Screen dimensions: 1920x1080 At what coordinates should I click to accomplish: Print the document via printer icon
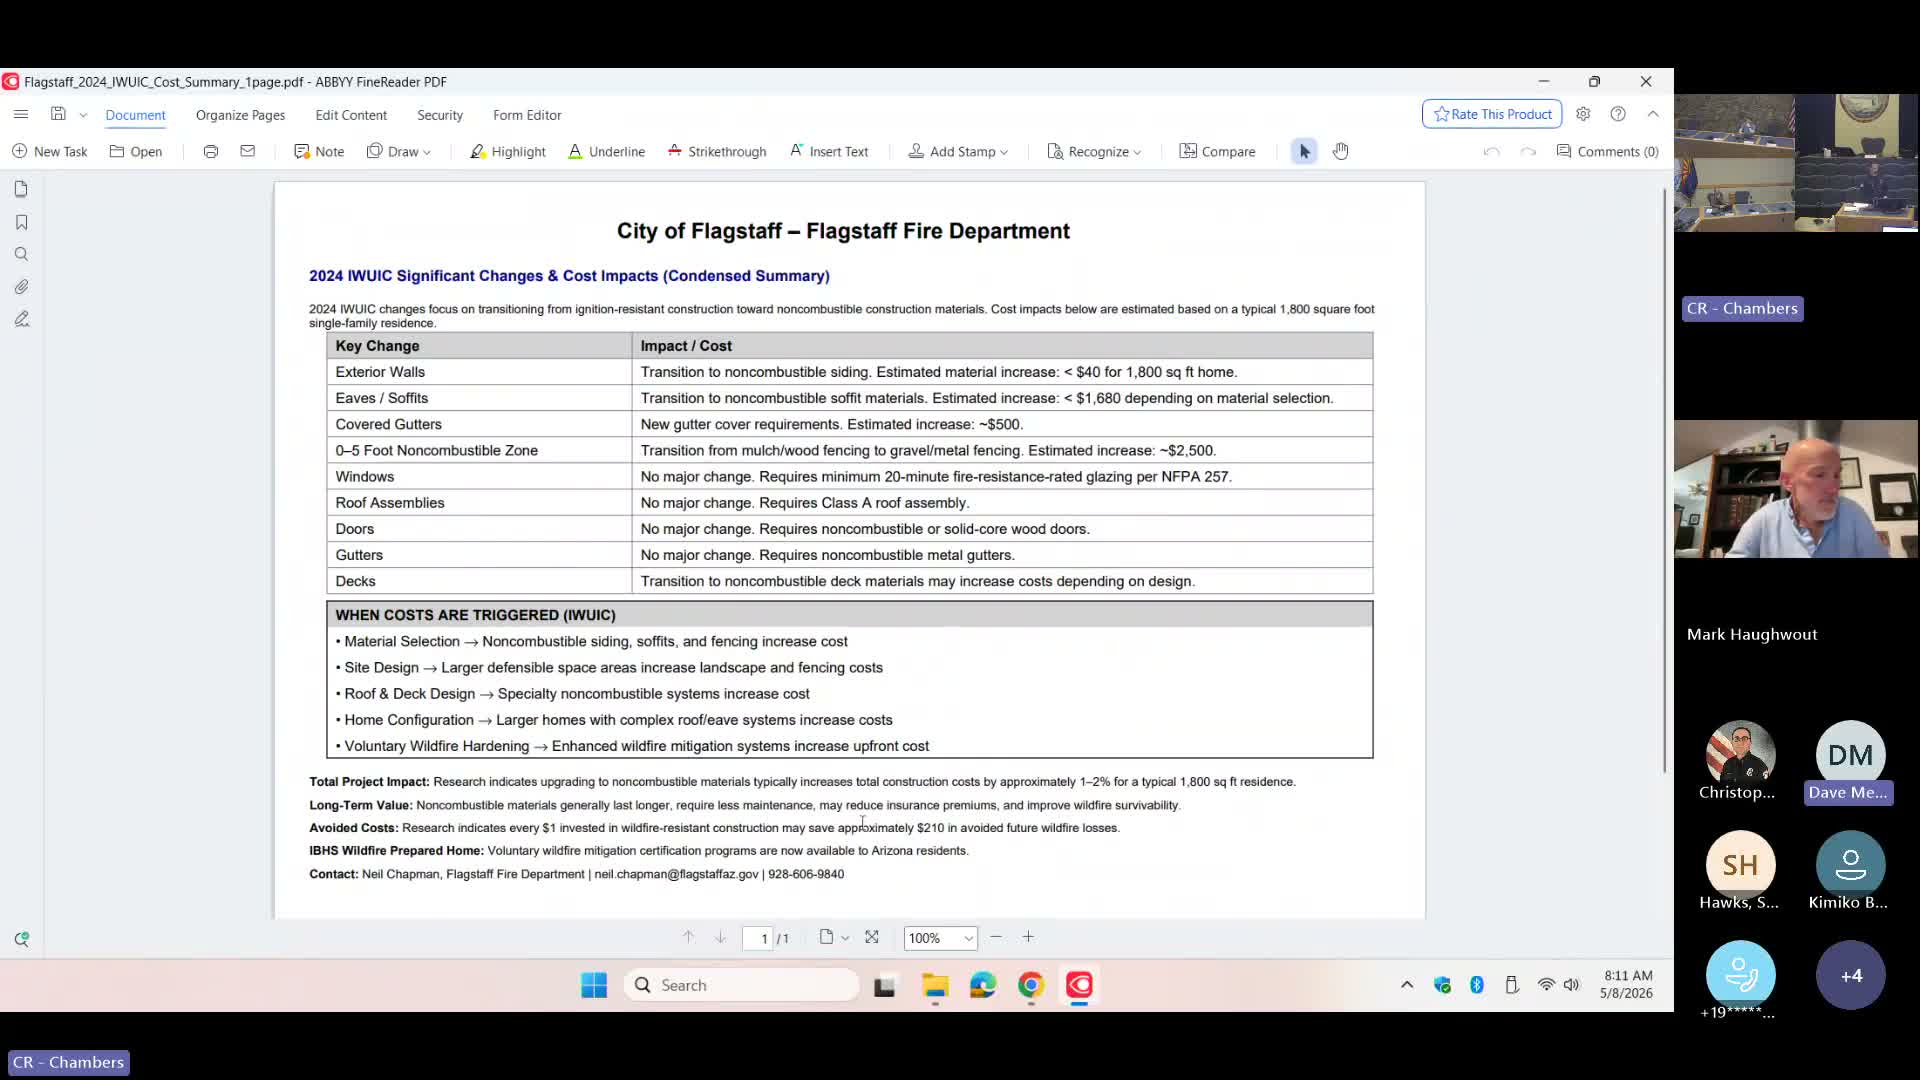(211, 152)
